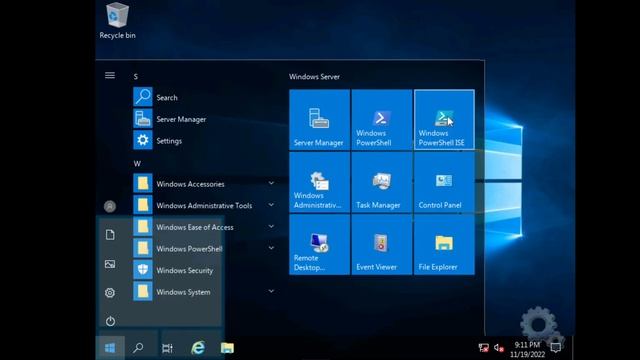
Task: Open the Action Center notifications icon
Action: coord(556,348)
